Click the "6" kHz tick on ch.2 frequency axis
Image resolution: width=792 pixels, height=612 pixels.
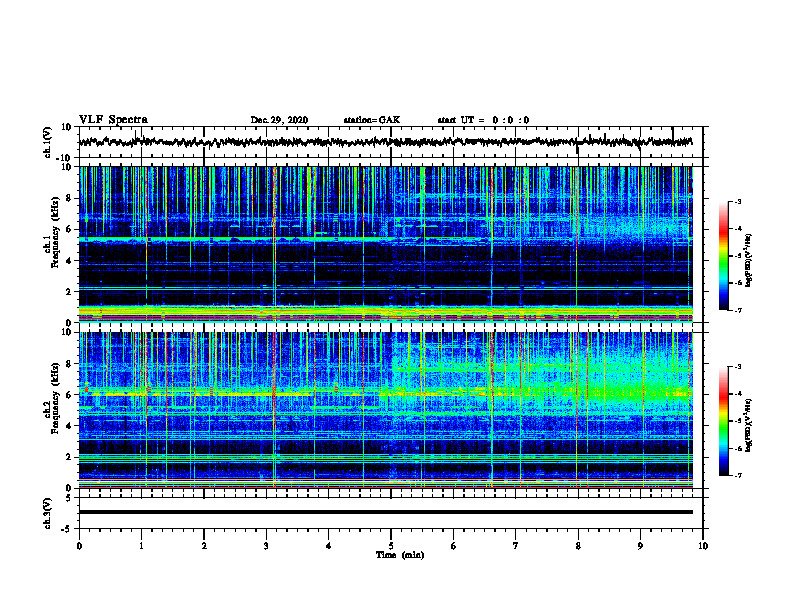70,395
